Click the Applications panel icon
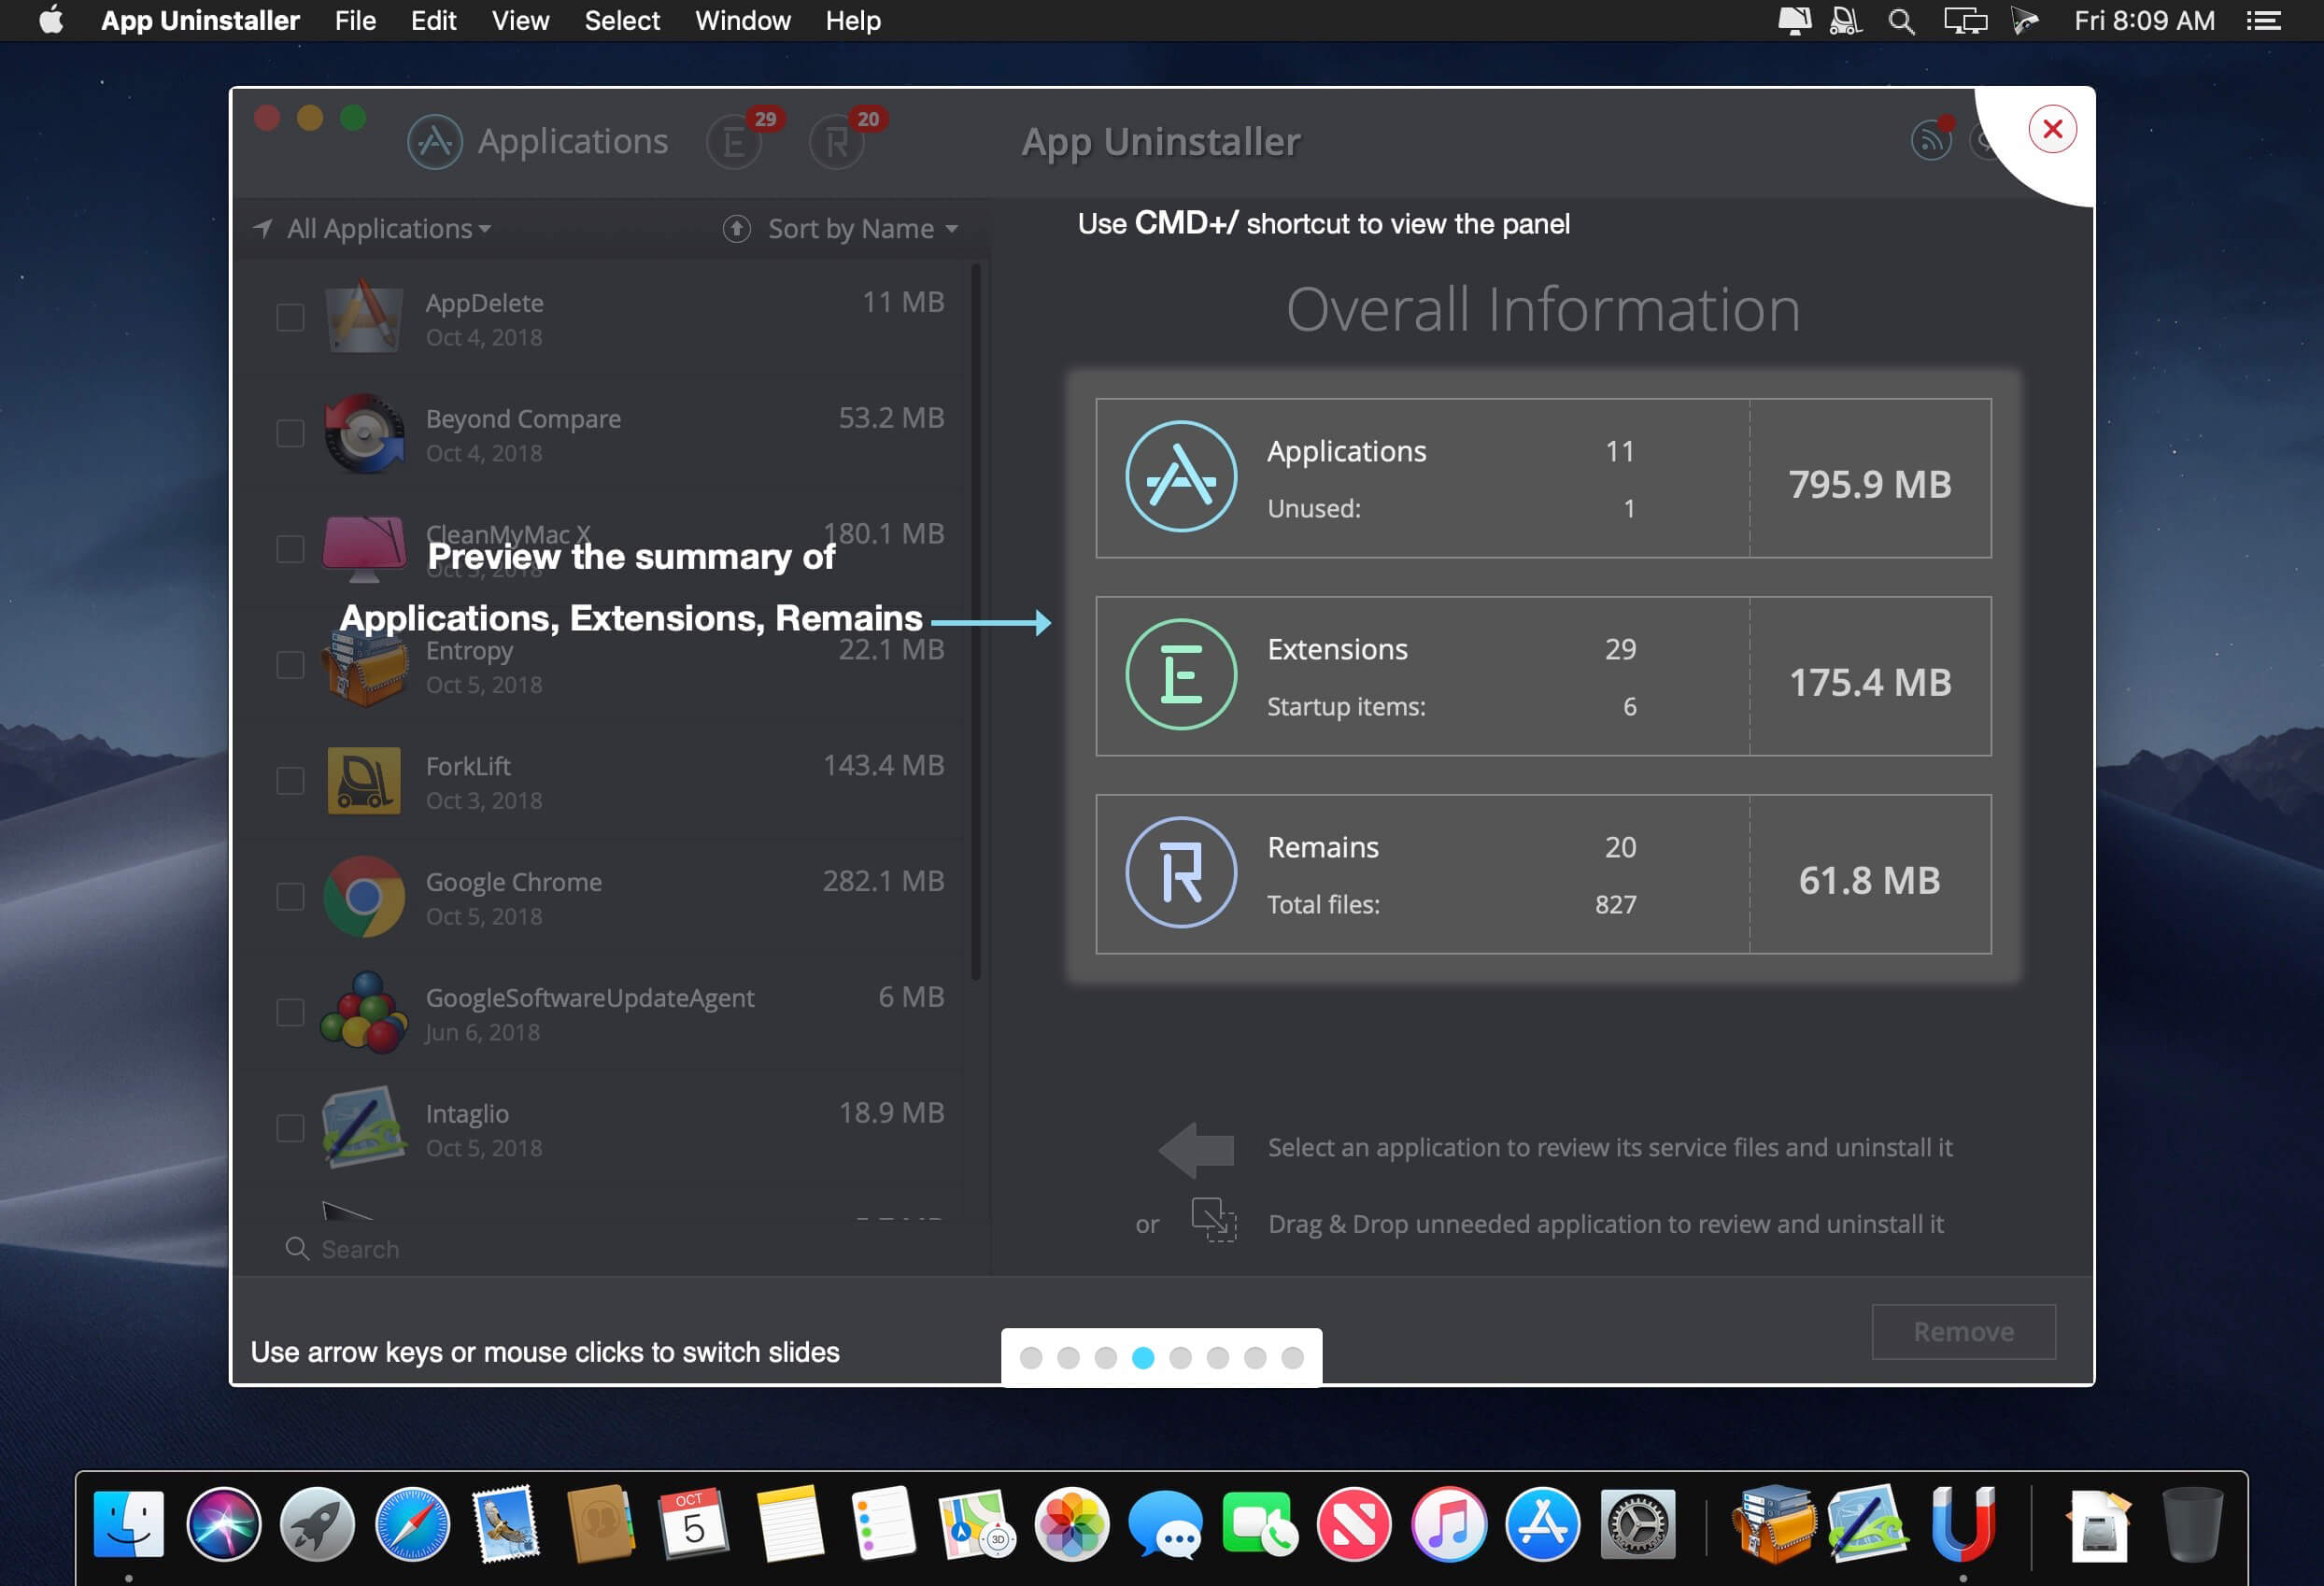Image resolution: width=2324 pixels, height=1586 pixels. (x=438, y=139)
